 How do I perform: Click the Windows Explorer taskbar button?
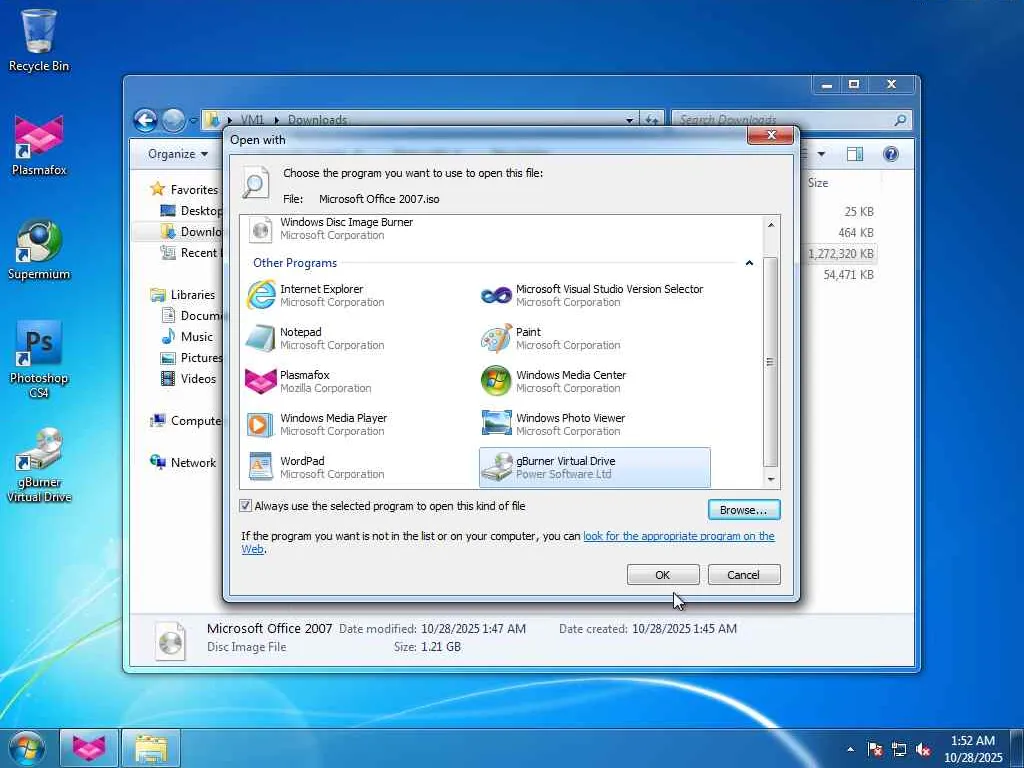click(x=151, y=748)
